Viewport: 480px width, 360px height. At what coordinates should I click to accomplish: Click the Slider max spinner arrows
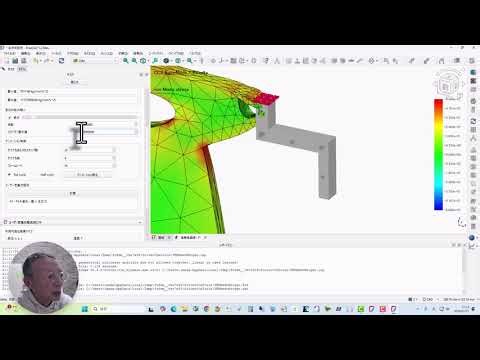(136, 132)
